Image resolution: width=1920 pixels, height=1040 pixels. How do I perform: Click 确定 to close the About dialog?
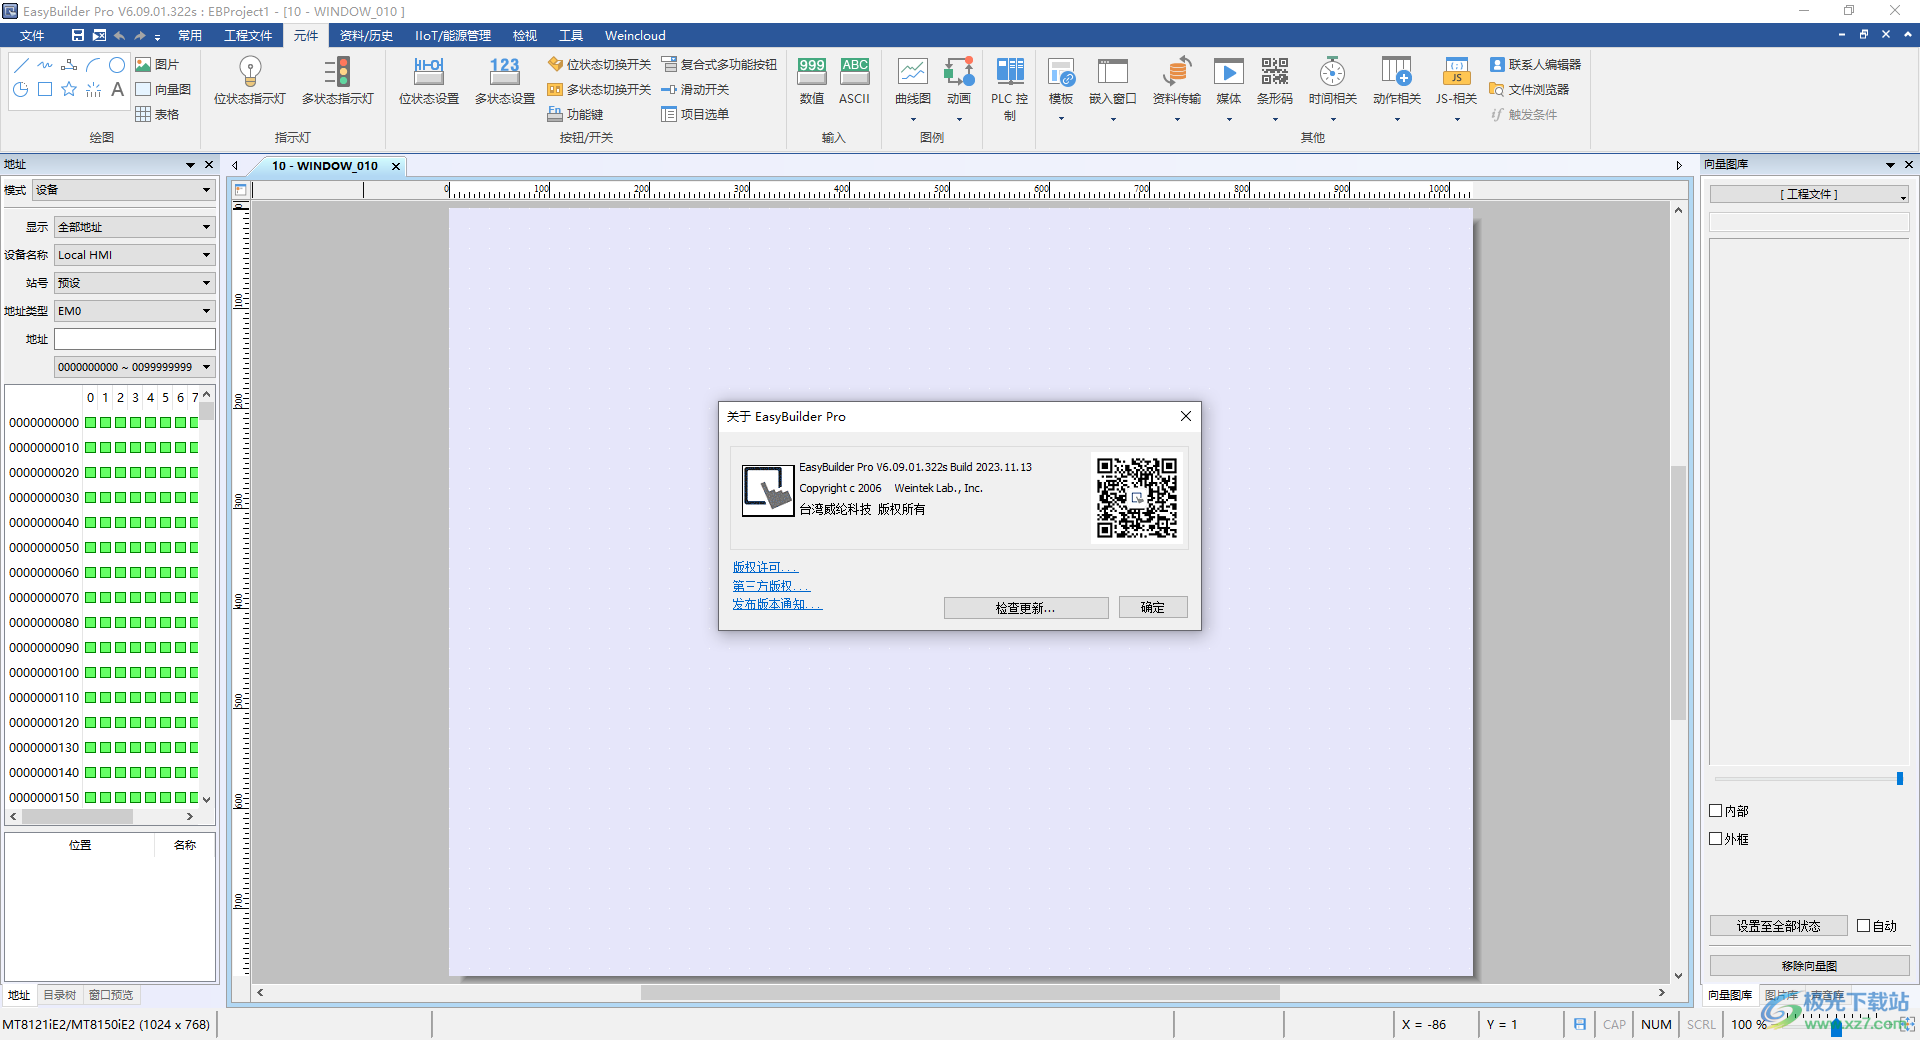tap(1153, 608)
